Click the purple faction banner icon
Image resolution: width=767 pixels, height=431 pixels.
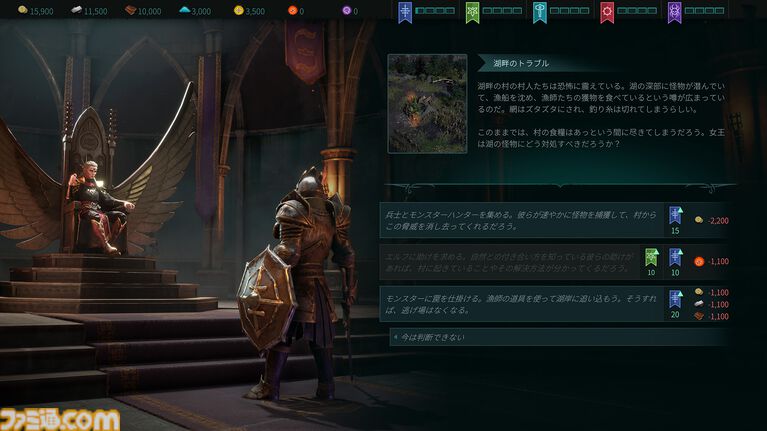click(x=675, y=13)
